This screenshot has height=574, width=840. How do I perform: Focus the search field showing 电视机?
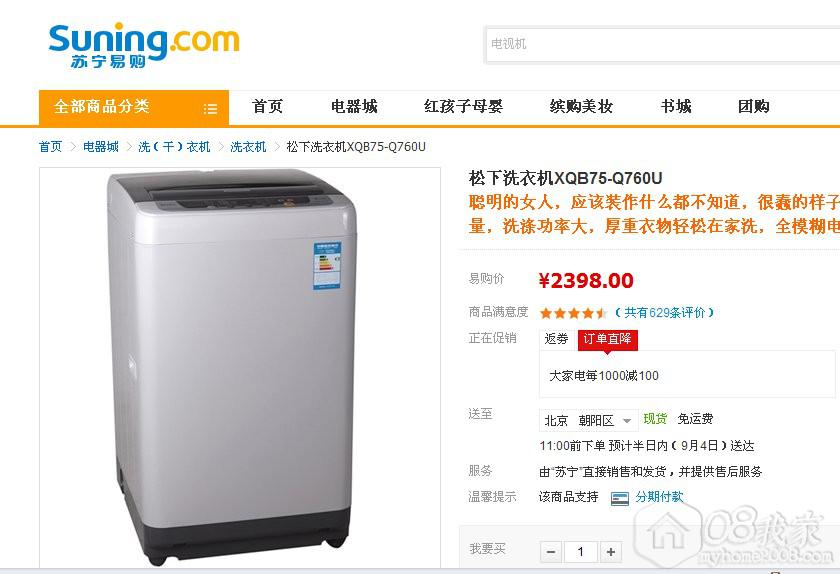(662, 44)
